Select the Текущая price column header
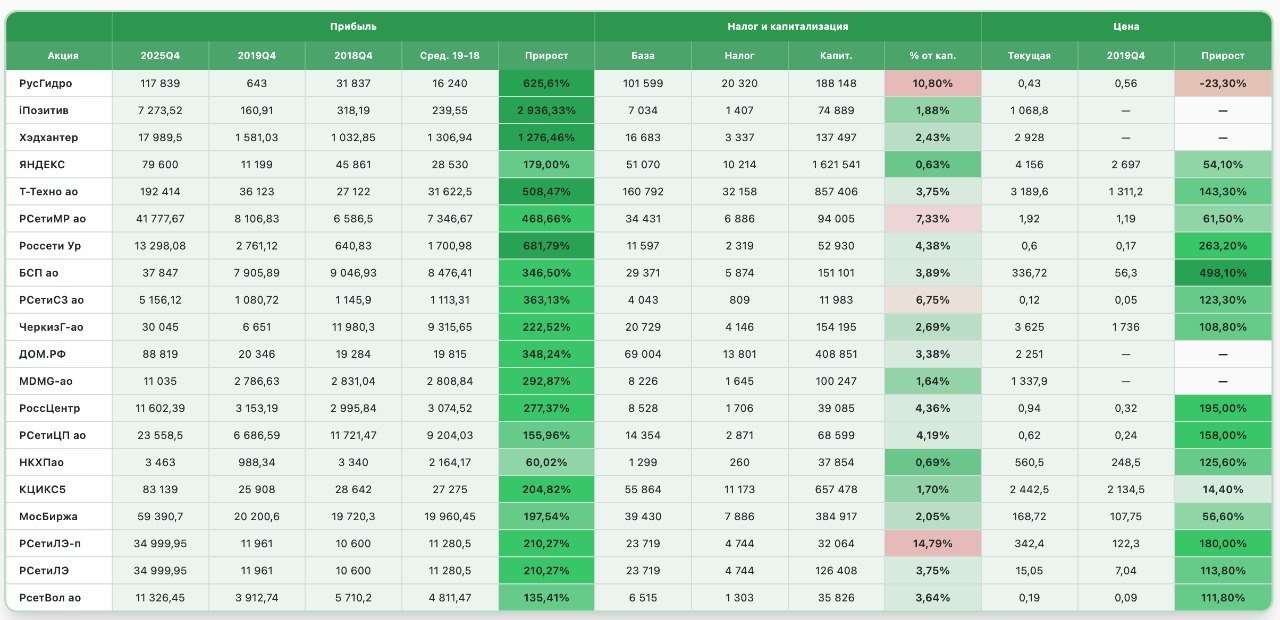The height and width of the screenshot is (620, 1280). [1029, 56]
